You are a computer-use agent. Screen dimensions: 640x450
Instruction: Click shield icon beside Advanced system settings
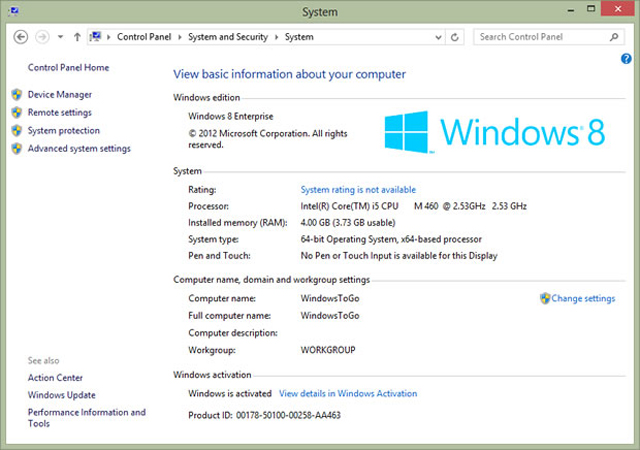(x=17, y=149)
